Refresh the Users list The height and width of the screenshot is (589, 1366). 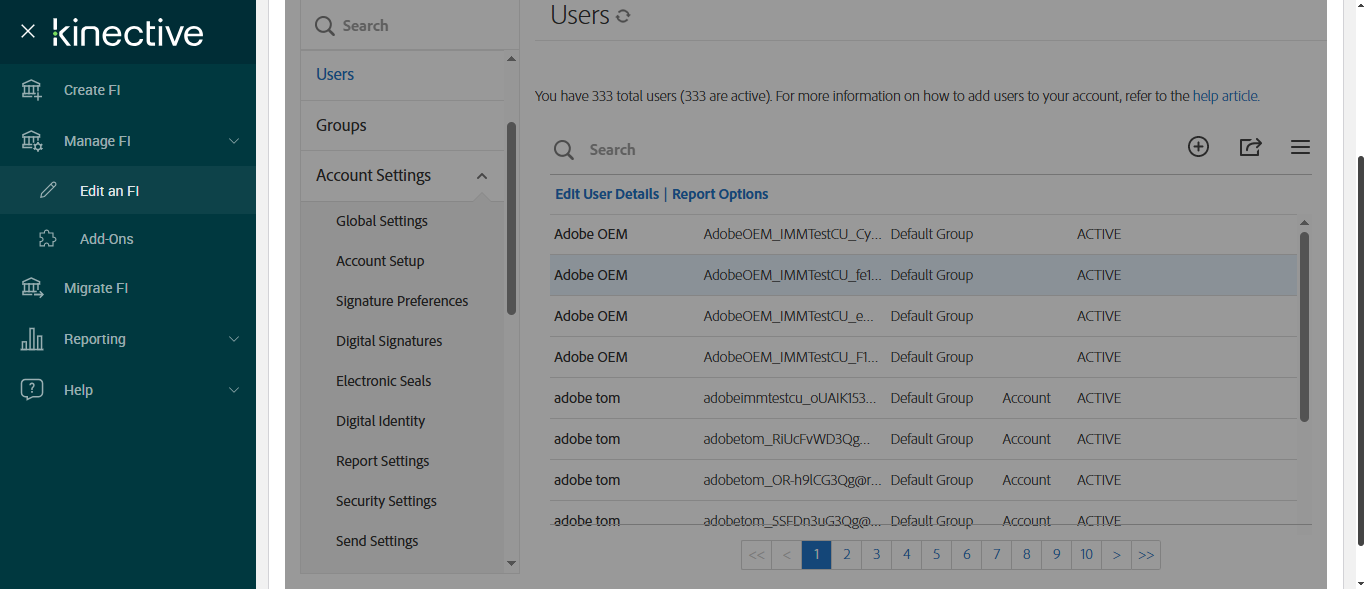623,16
